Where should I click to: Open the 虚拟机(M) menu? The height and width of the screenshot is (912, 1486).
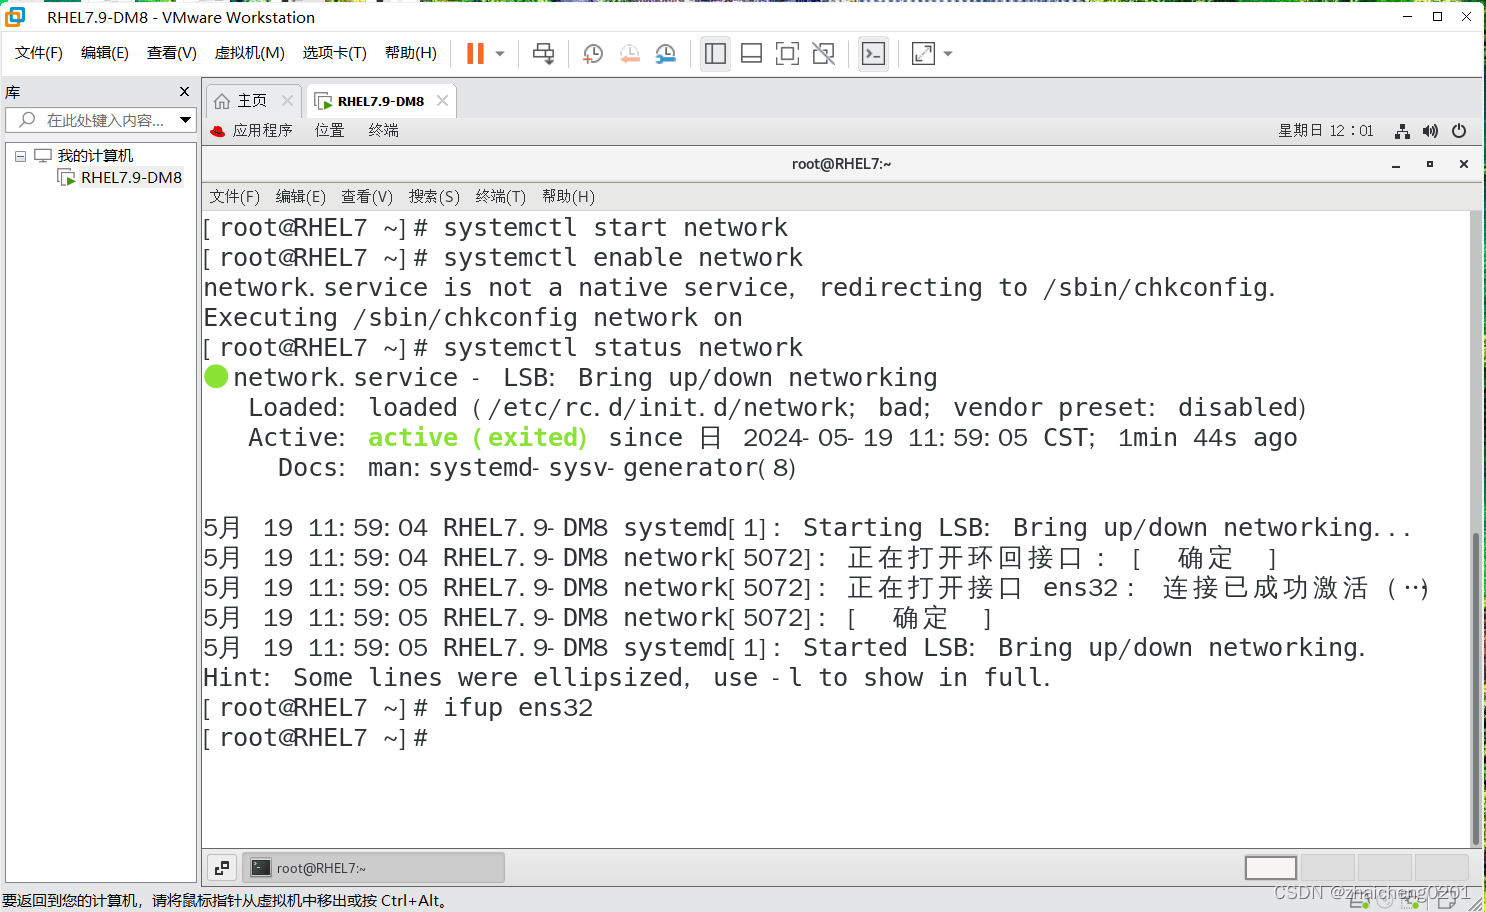pyautogui.click(x=250, y=53)
